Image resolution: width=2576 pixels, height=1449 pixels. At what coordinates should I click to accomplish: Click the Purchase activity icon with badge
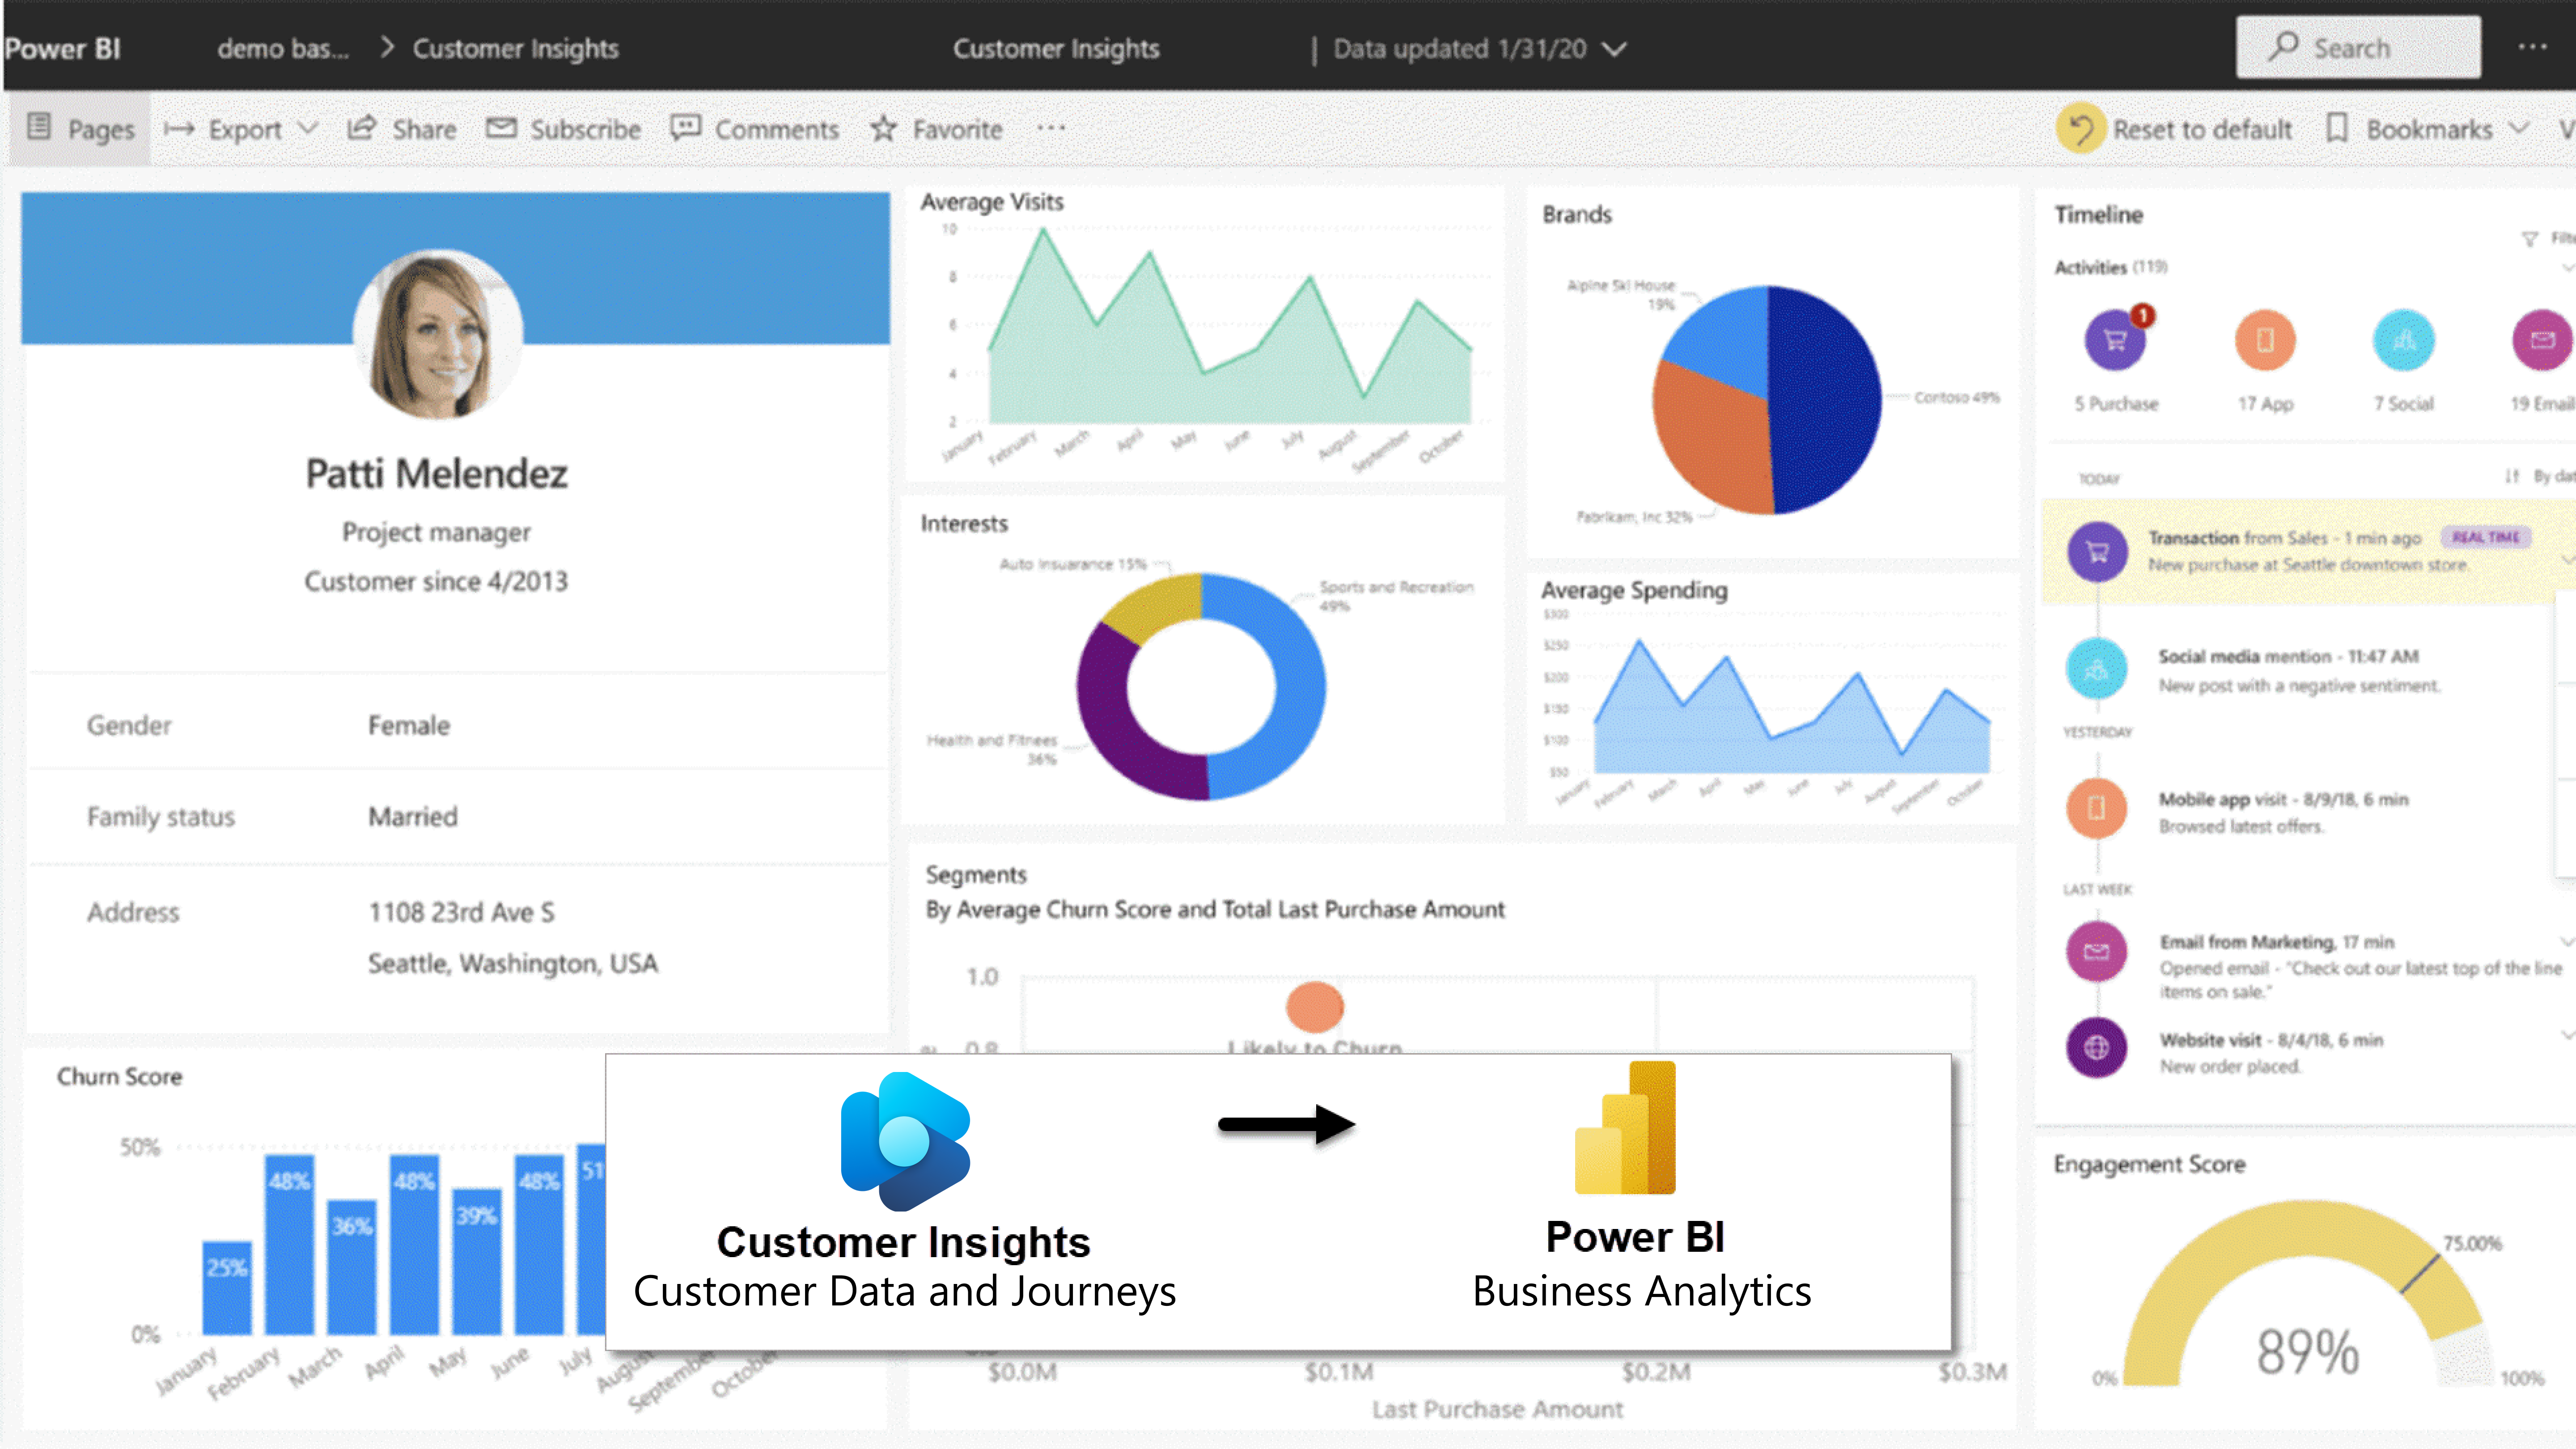pos(2114,340)
